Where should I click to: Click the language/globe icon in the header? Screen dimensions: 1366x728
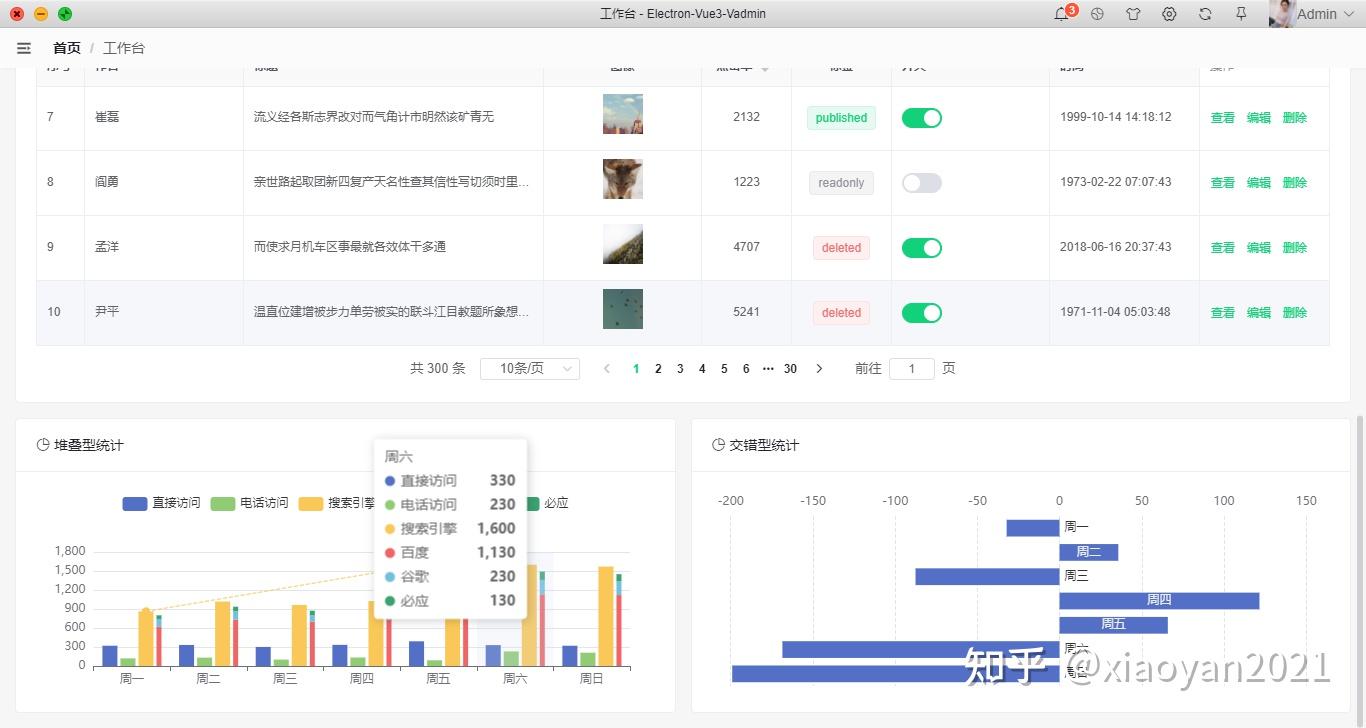pos(1097,14)
